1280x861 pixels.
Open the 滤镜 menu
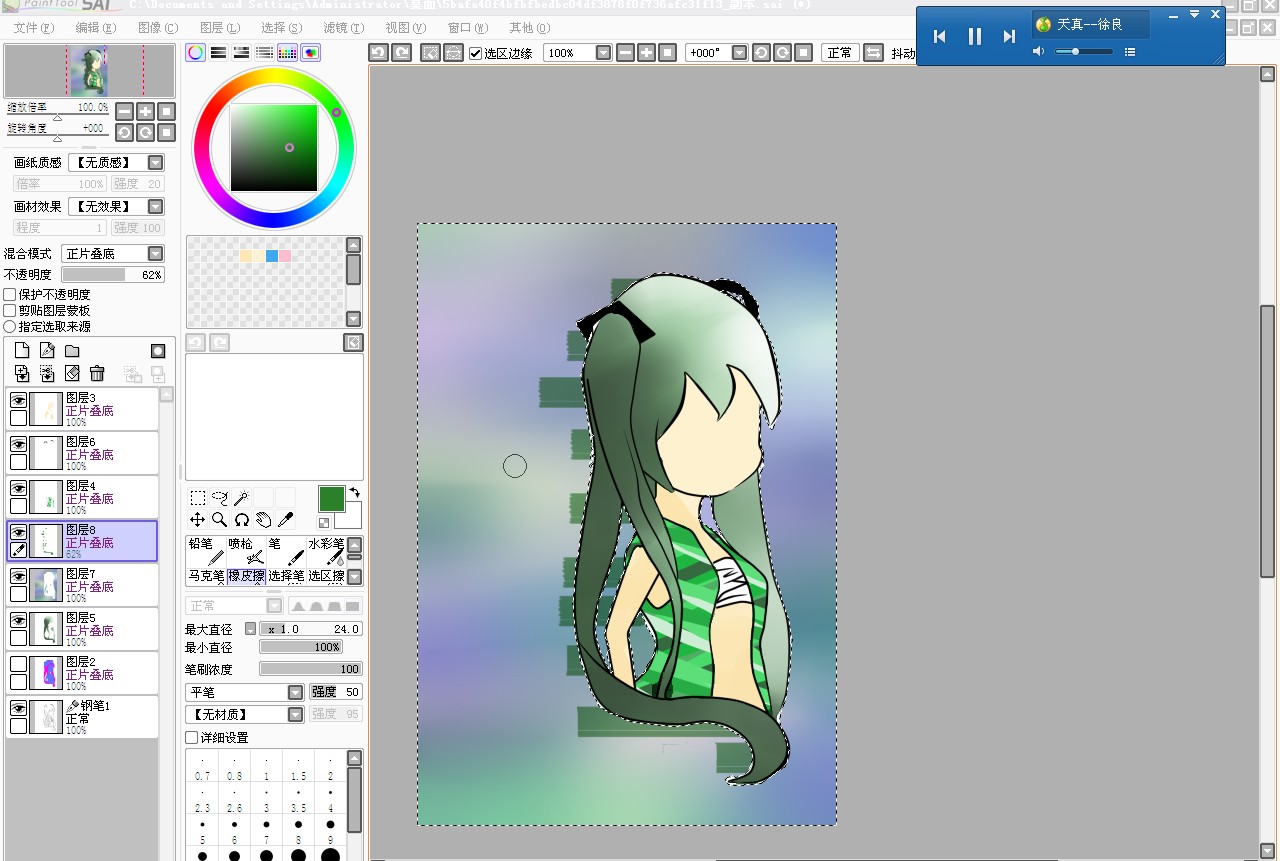click(x=344, y=28)
